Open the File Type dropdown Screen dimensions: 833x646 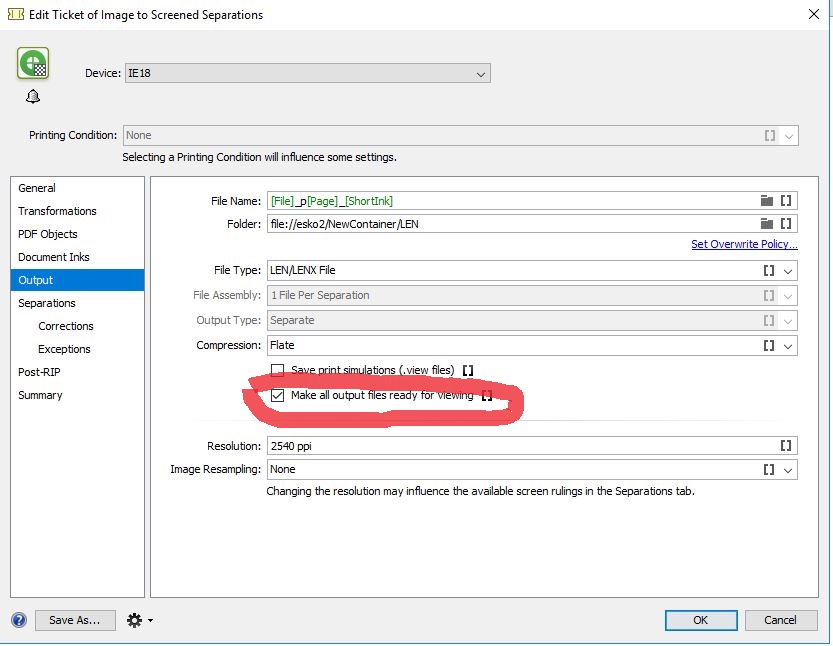(788, 271)
